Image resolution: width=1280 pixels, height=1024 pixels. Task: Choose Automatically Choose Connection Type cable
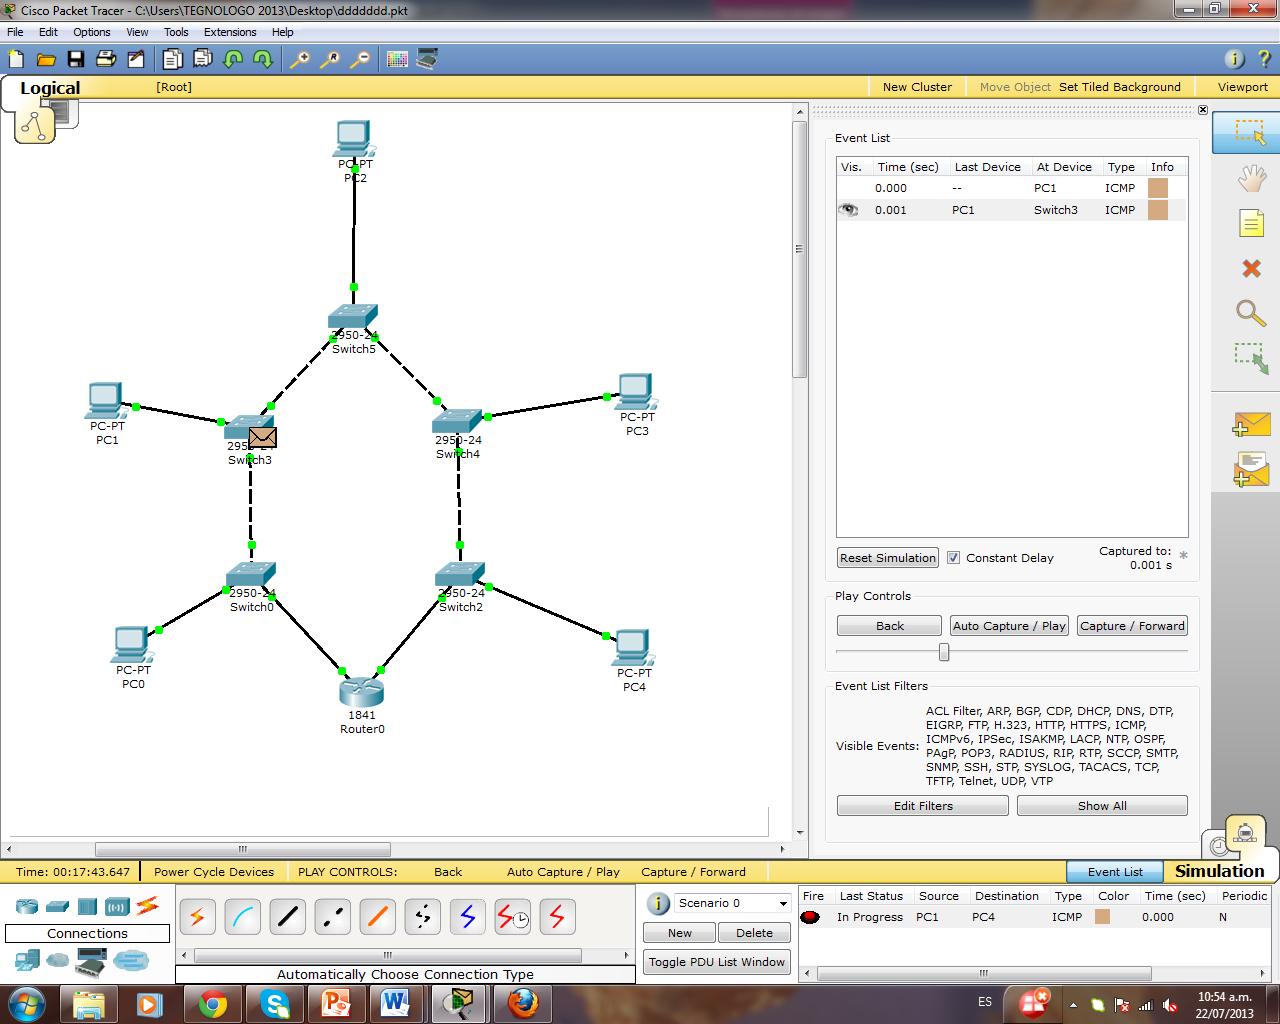197,916
